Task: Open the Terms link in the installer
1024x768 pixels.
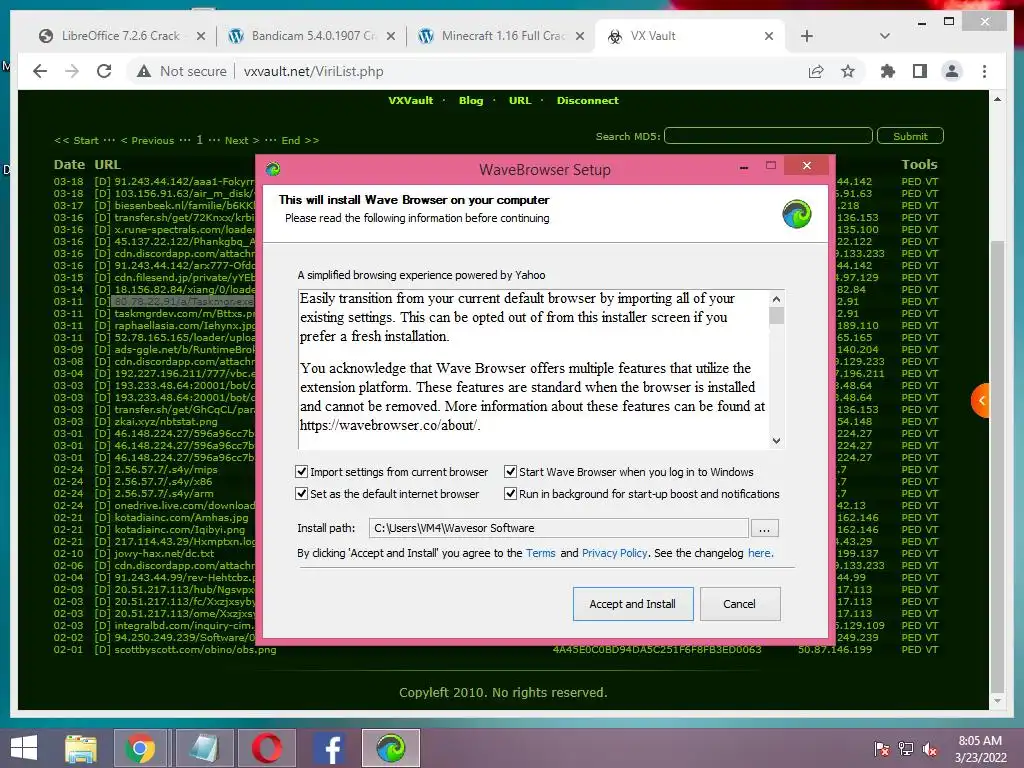Action: tap(541, 553)
